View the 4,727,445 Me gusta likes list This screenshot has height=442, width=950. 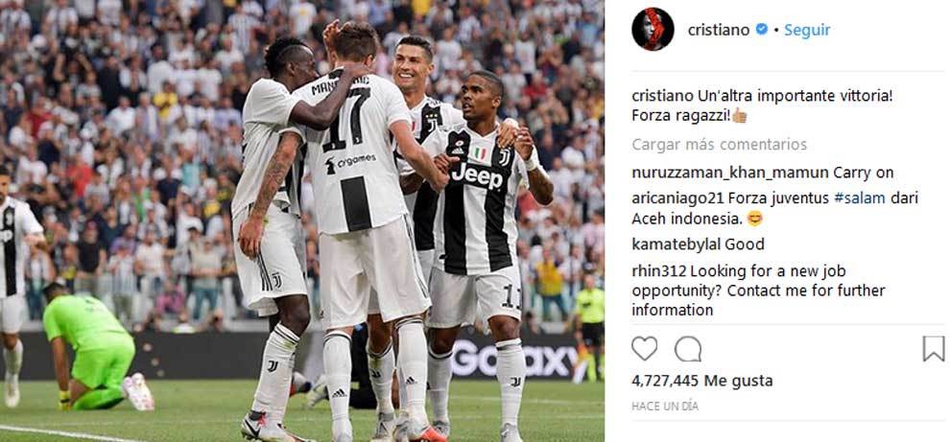(x=702, y=381)
